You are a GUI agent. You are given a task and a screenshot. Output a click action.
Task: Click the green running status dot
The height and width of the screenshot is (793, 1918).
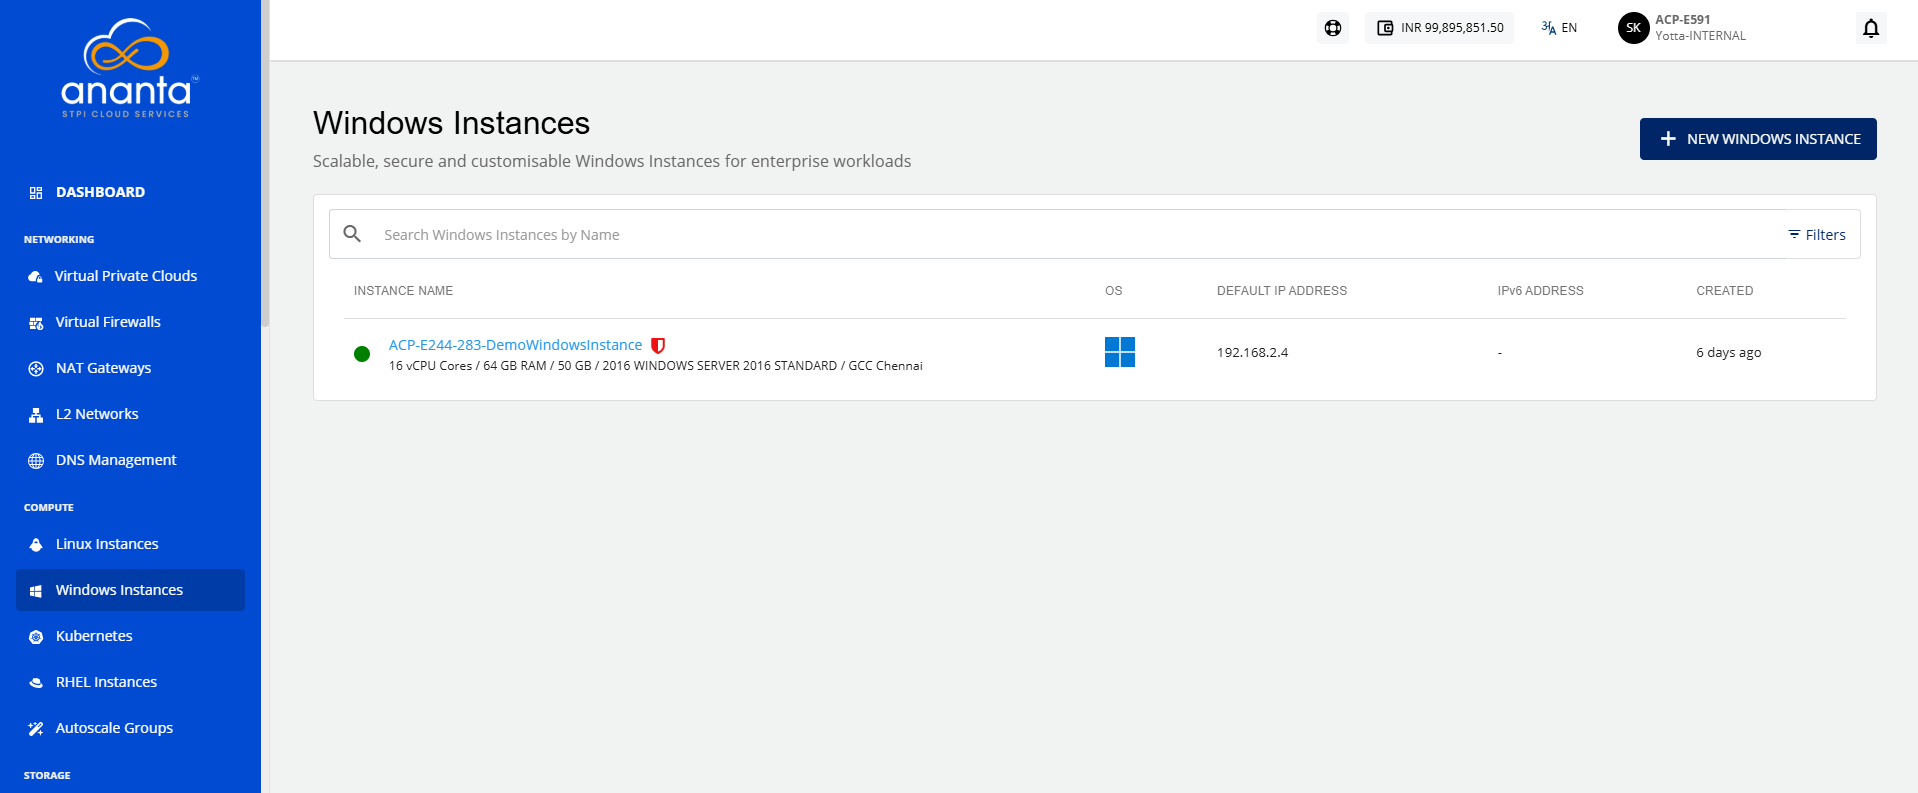(362, 354)
